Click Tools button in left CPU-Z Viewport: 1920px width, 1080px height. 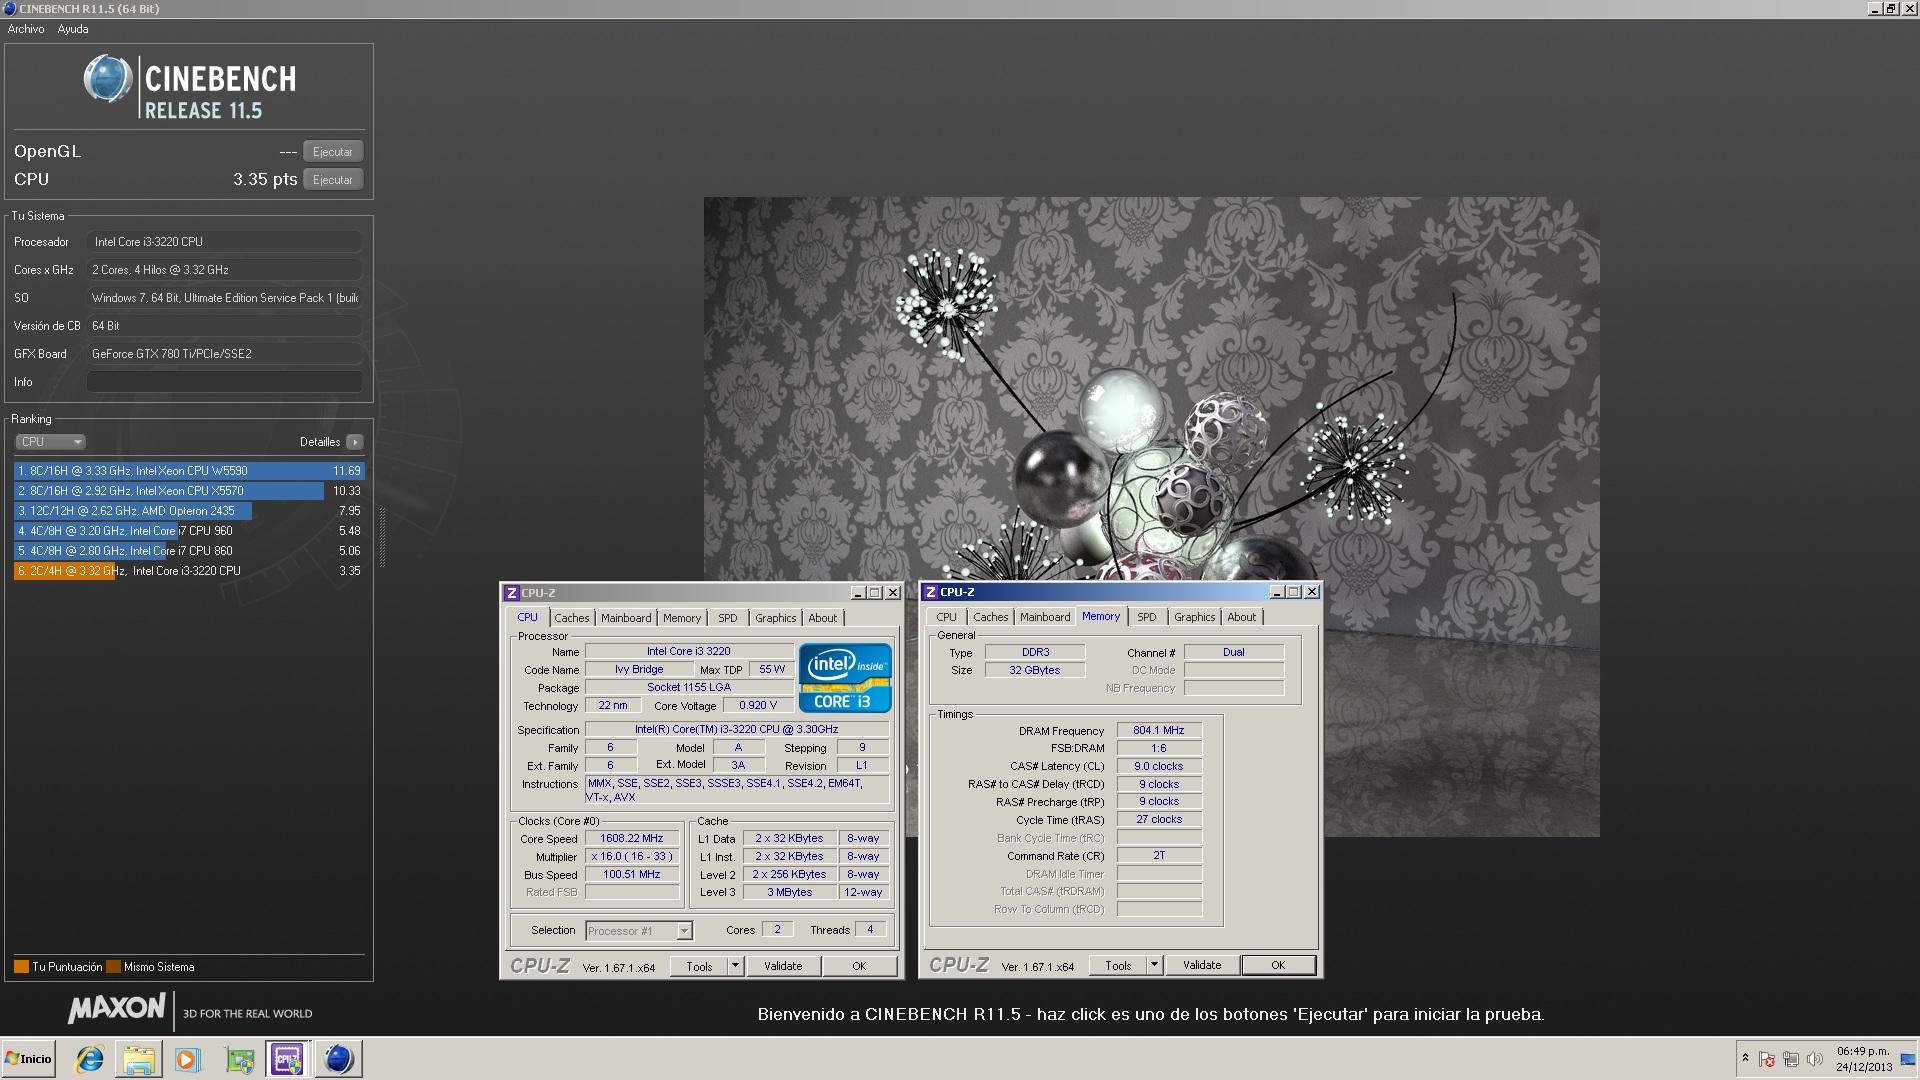point(699,966)
